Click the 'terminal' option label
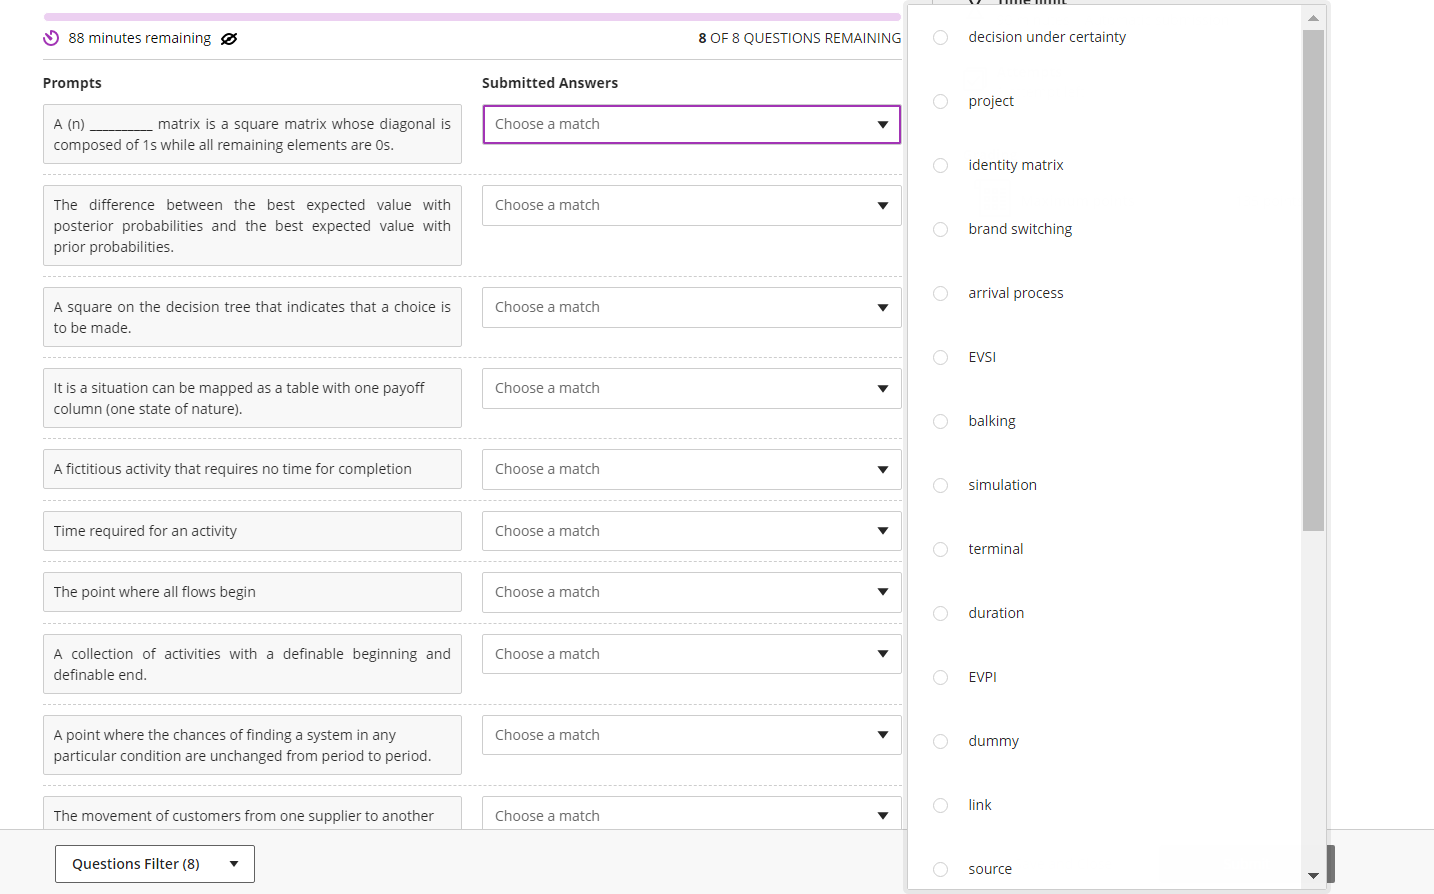Image resolution: width=1434 pixels, height=894 pixels. pos(995,549)
